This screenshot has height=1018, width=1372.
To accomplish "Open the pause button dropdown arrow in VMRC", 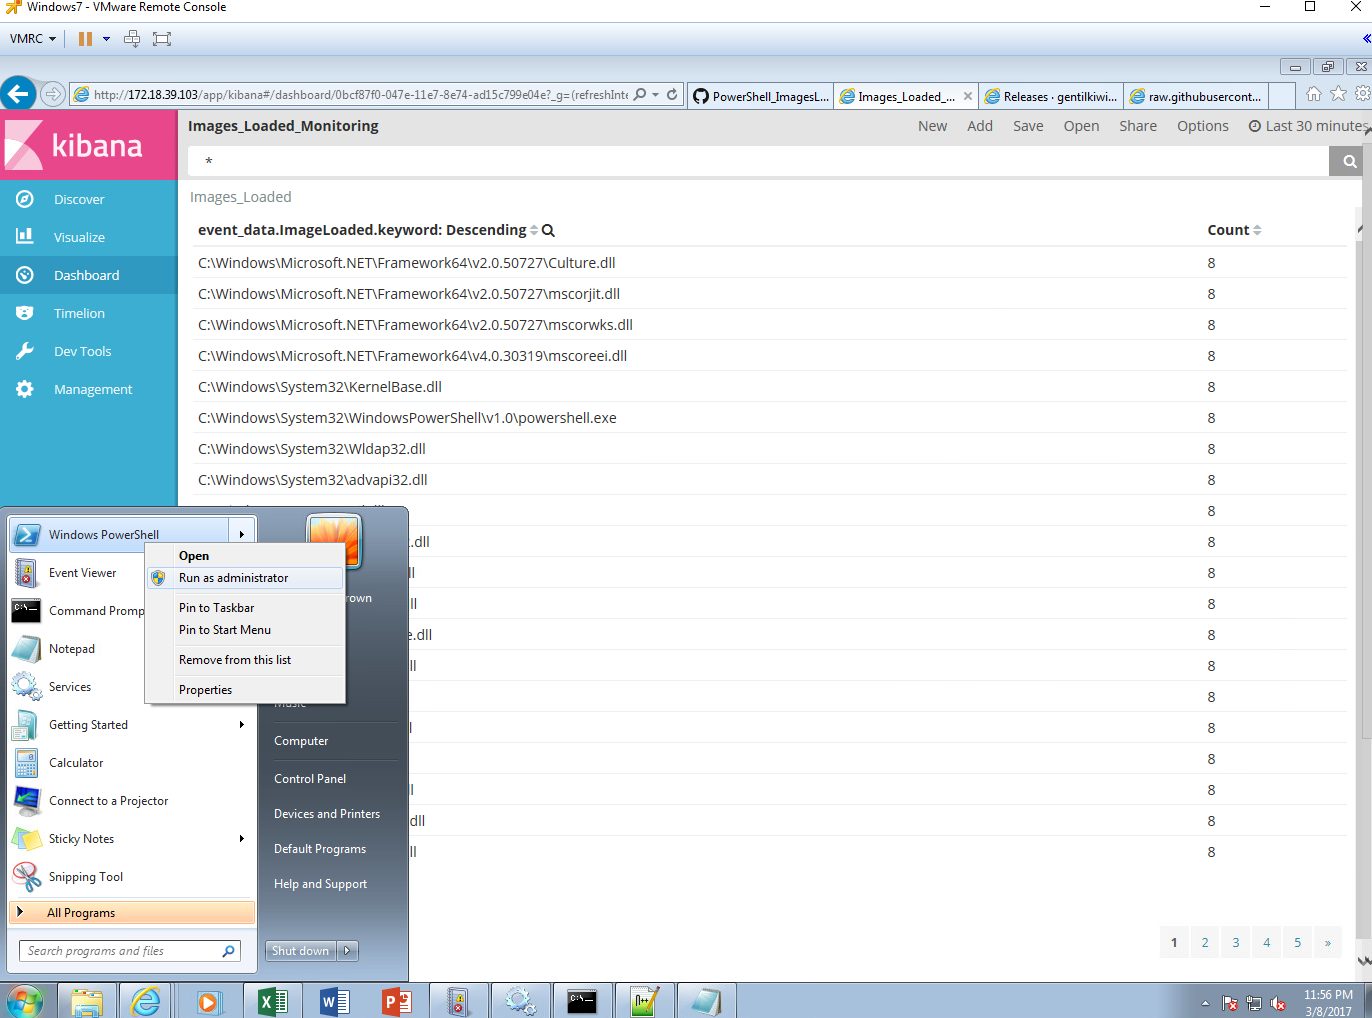I will [x=106, y=39].
